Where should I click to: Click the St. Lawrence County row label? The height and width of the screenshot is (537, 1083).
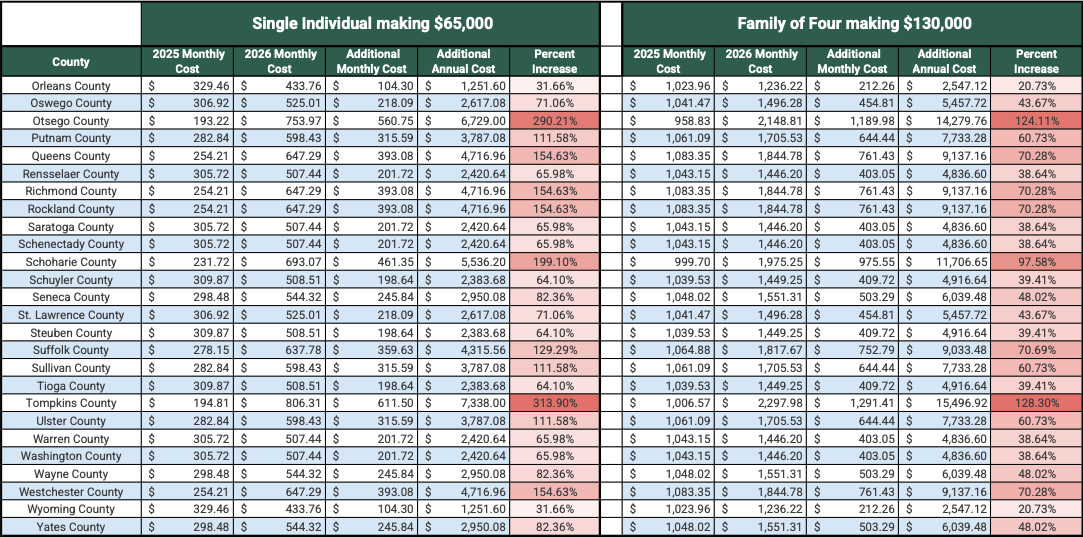click(71, 315)
